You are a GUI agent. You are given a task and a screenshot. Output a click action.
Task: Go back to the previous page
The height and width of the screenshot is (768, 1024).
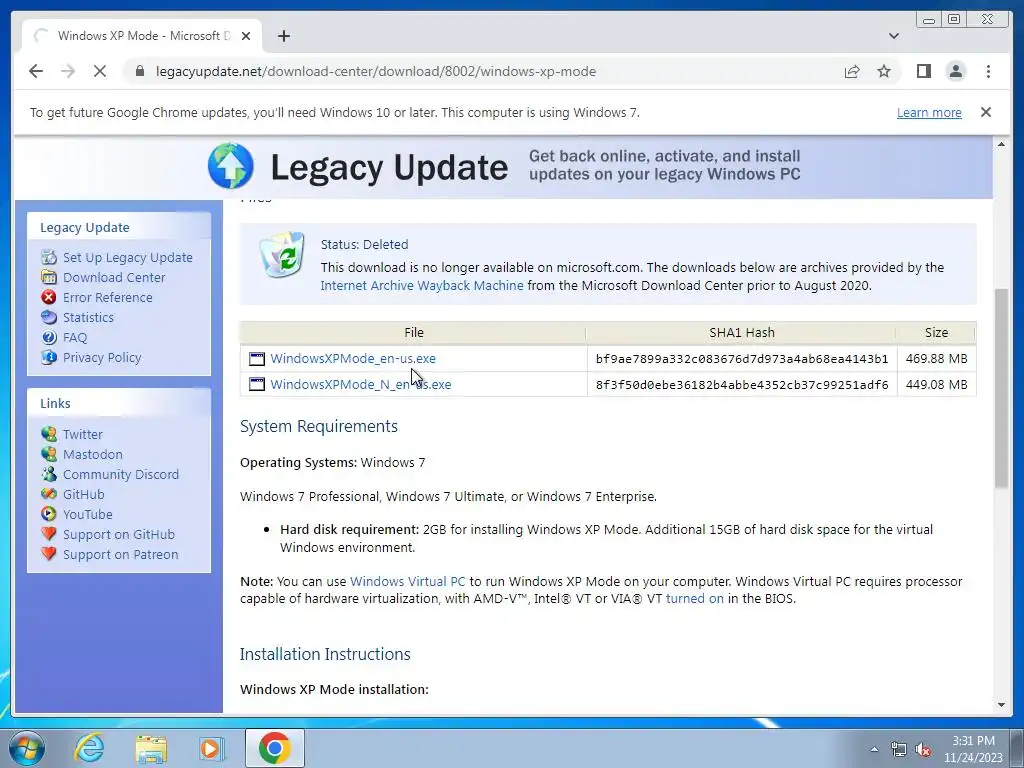36,71
